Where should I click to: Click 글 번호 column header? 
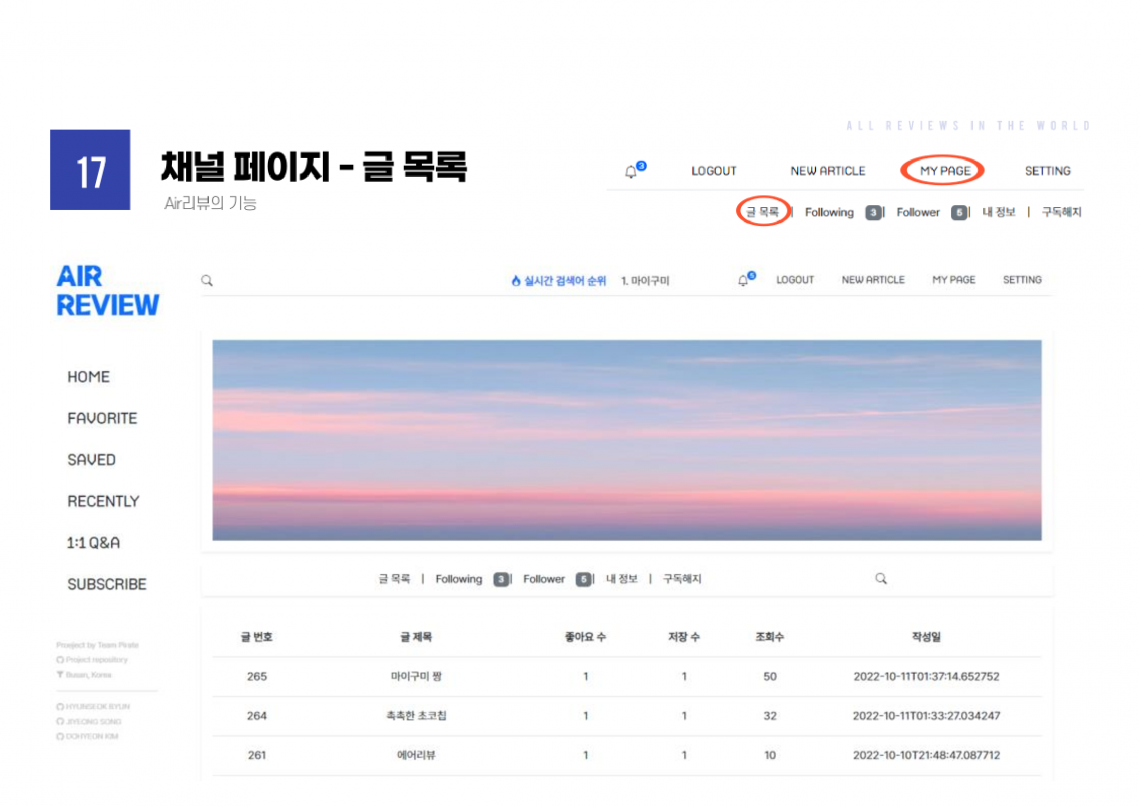pyautogui.click(x=257, y=637)
